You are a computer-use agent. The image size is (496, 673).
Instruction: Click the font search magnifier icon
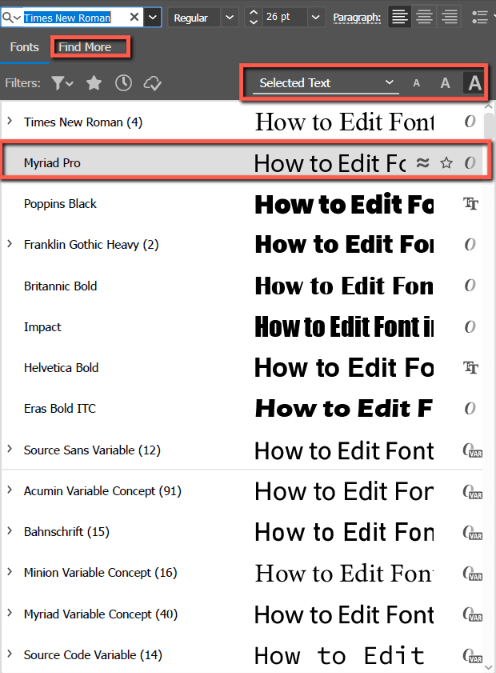10,18
